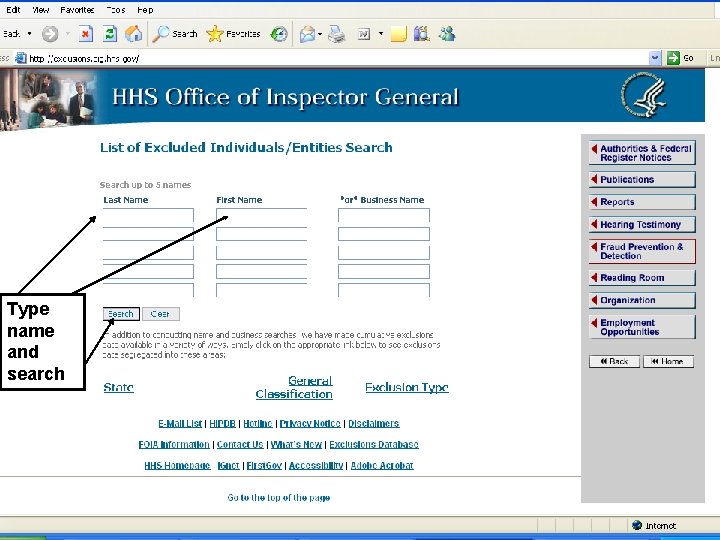
Task: Open Hearing Testimony sidebar button
Action: coord(642,225)
